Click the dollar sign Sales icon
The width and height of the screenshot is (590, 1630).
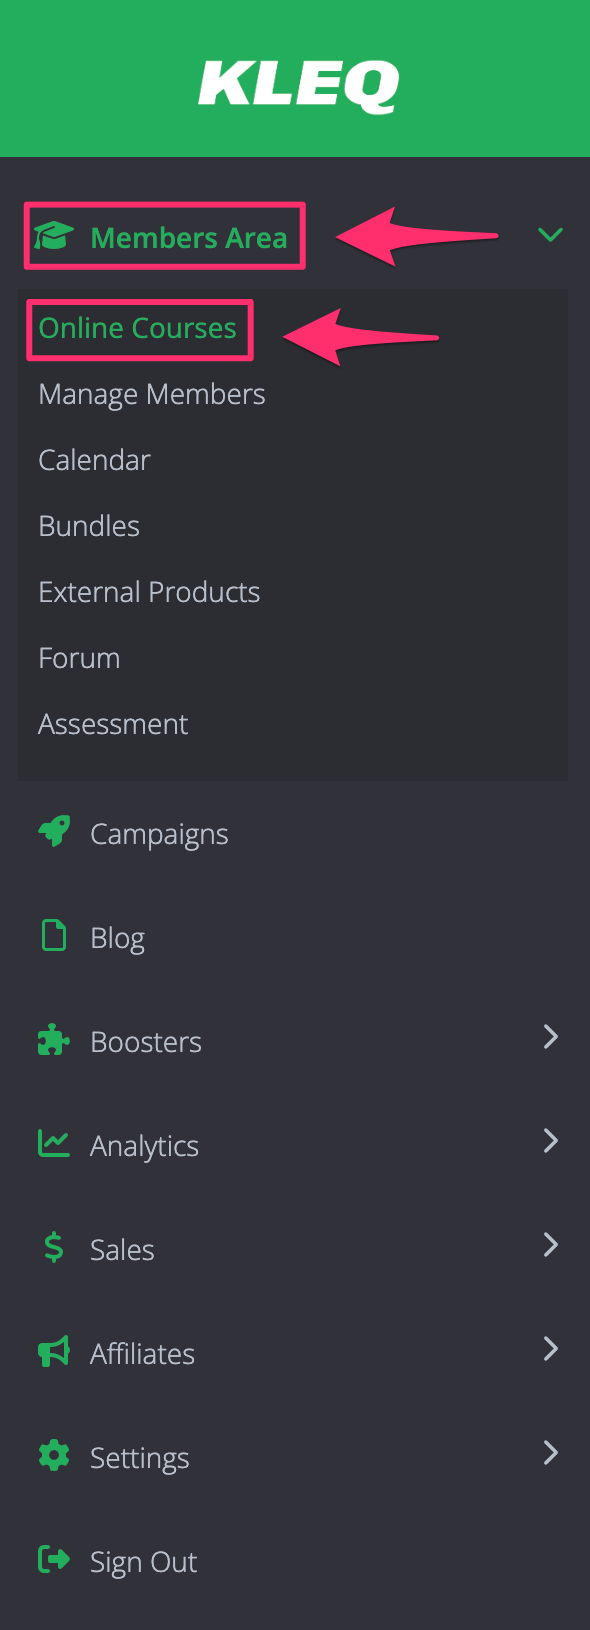tap(54, 1248)
